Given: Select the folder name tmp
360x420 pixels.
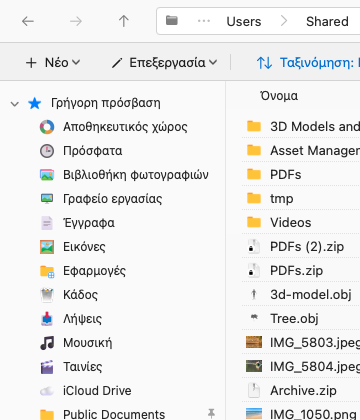Looking at the screenshot, I should click(x=282, y=199).
